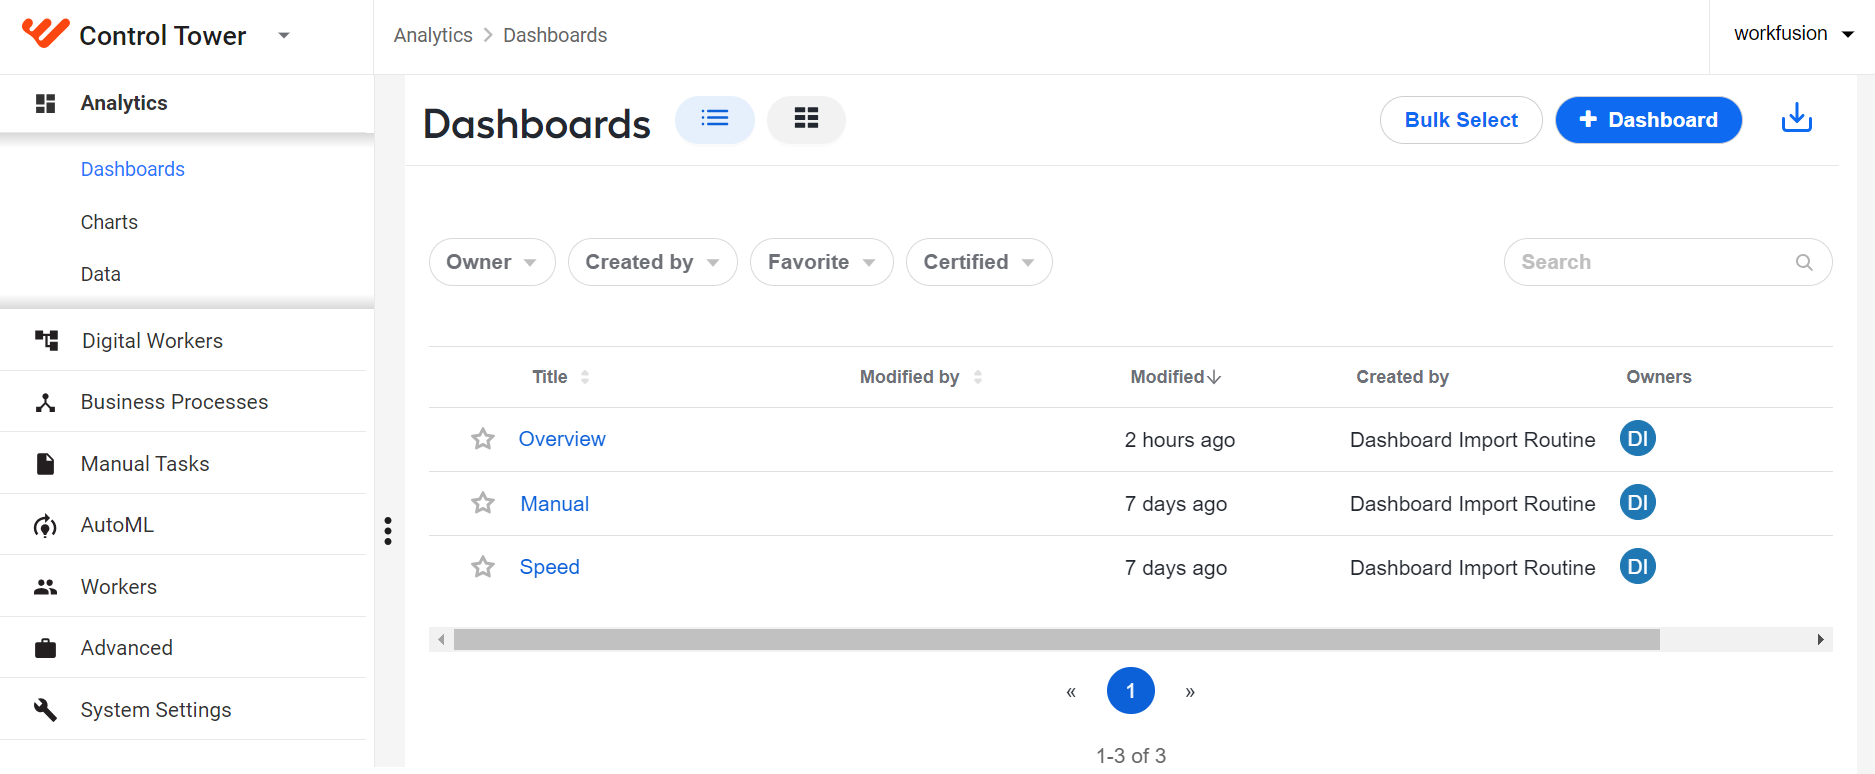The height and width of the screenshot is (774, 1875).
Task: Open Business Processes sidebar icon
Action: pos(46,402)
